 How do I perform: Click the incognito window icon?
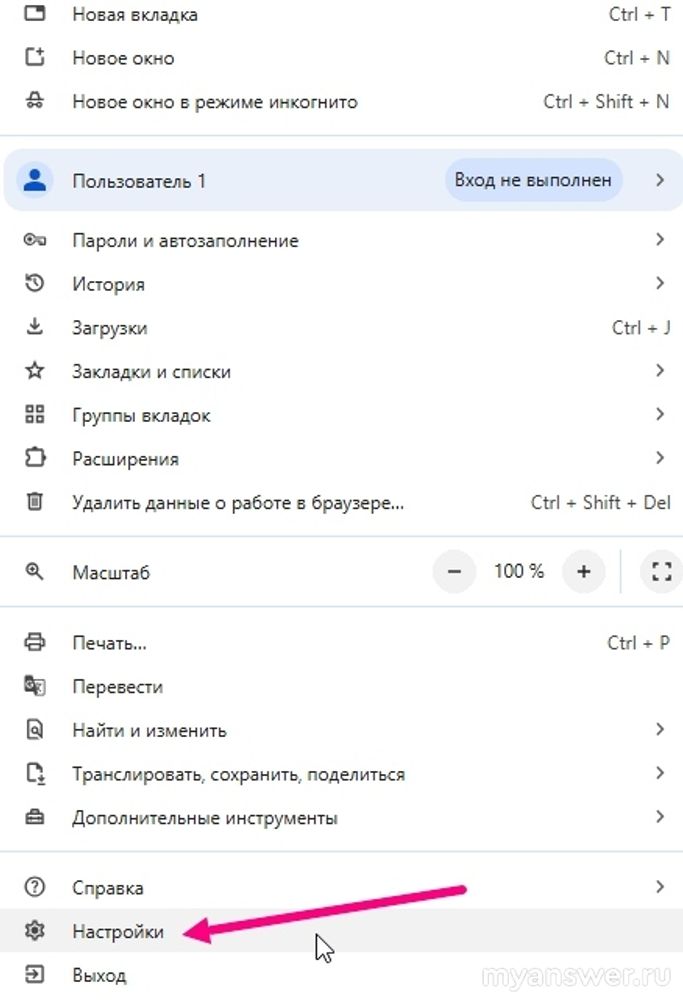(x=35, y=101)
